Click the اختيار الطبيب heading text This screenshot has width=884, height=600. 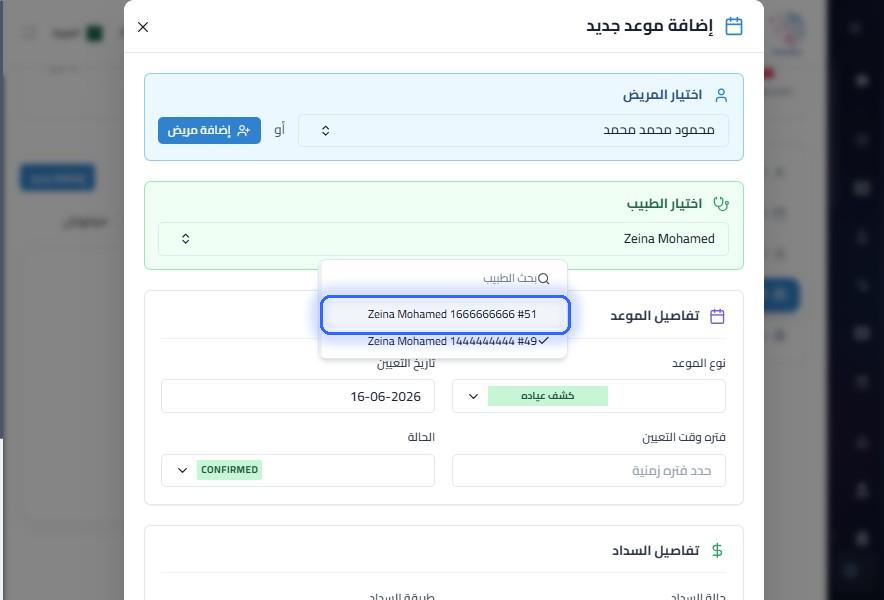coord(664,204)
